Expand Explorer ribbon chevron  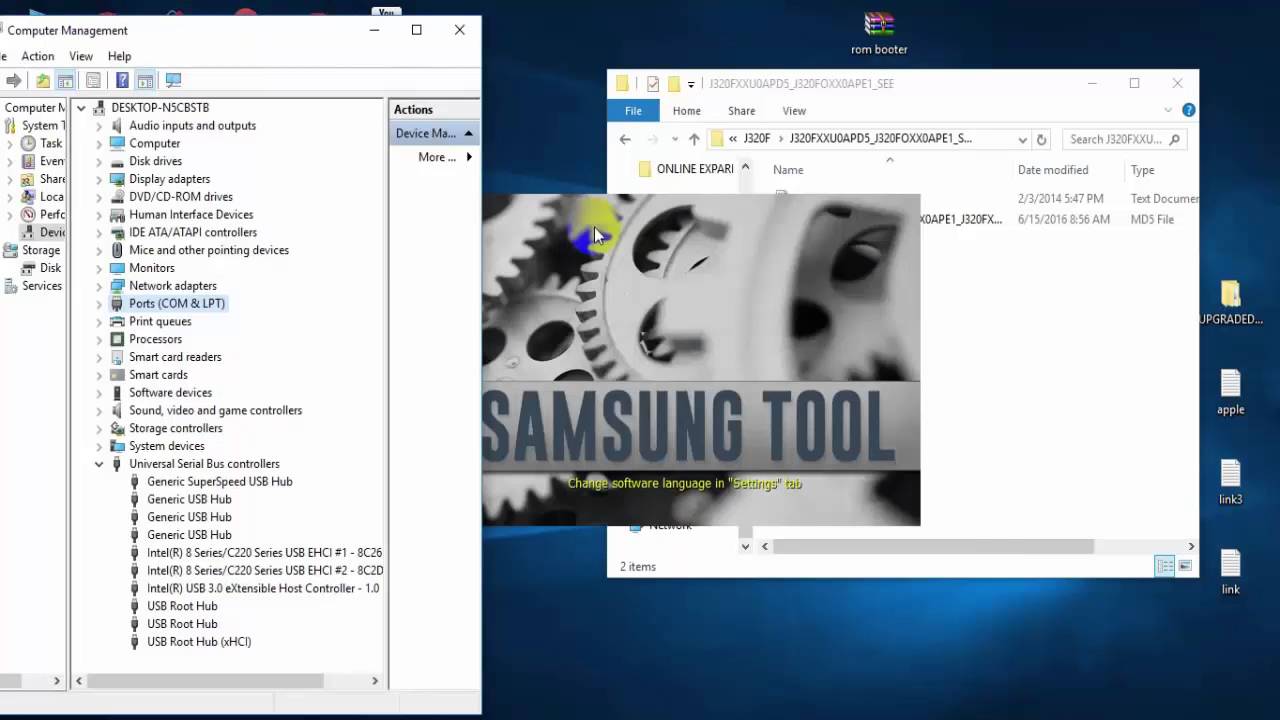point(1168,110)
